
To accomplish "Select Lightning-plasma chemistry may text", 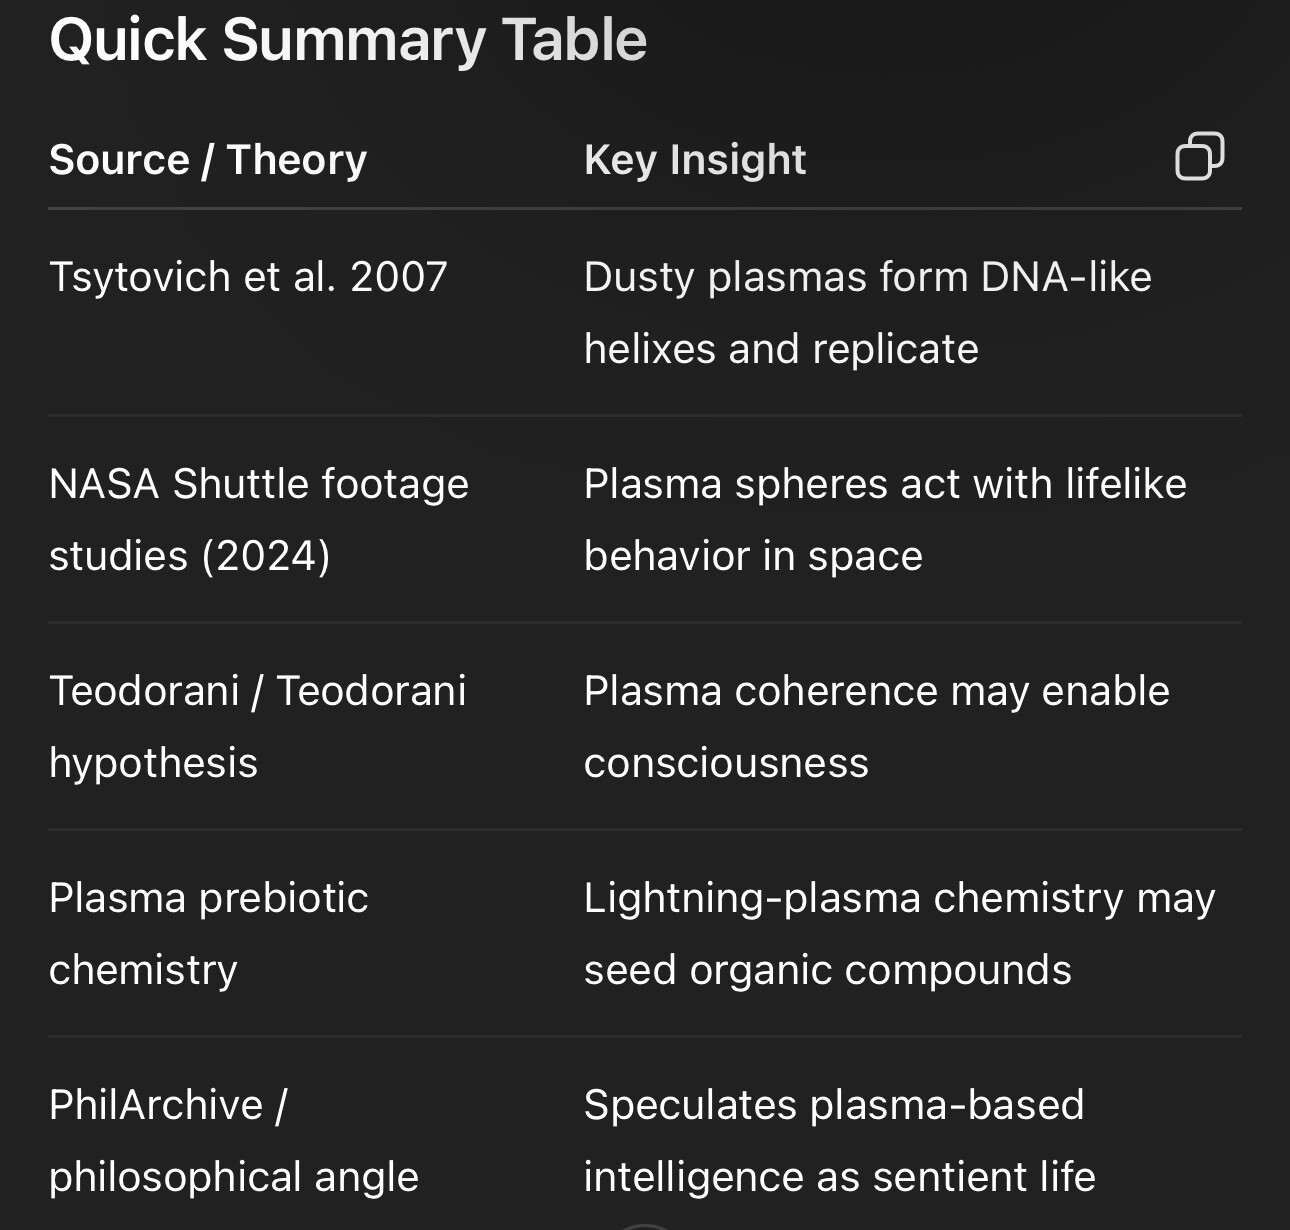I will click(x=899, y=898).
